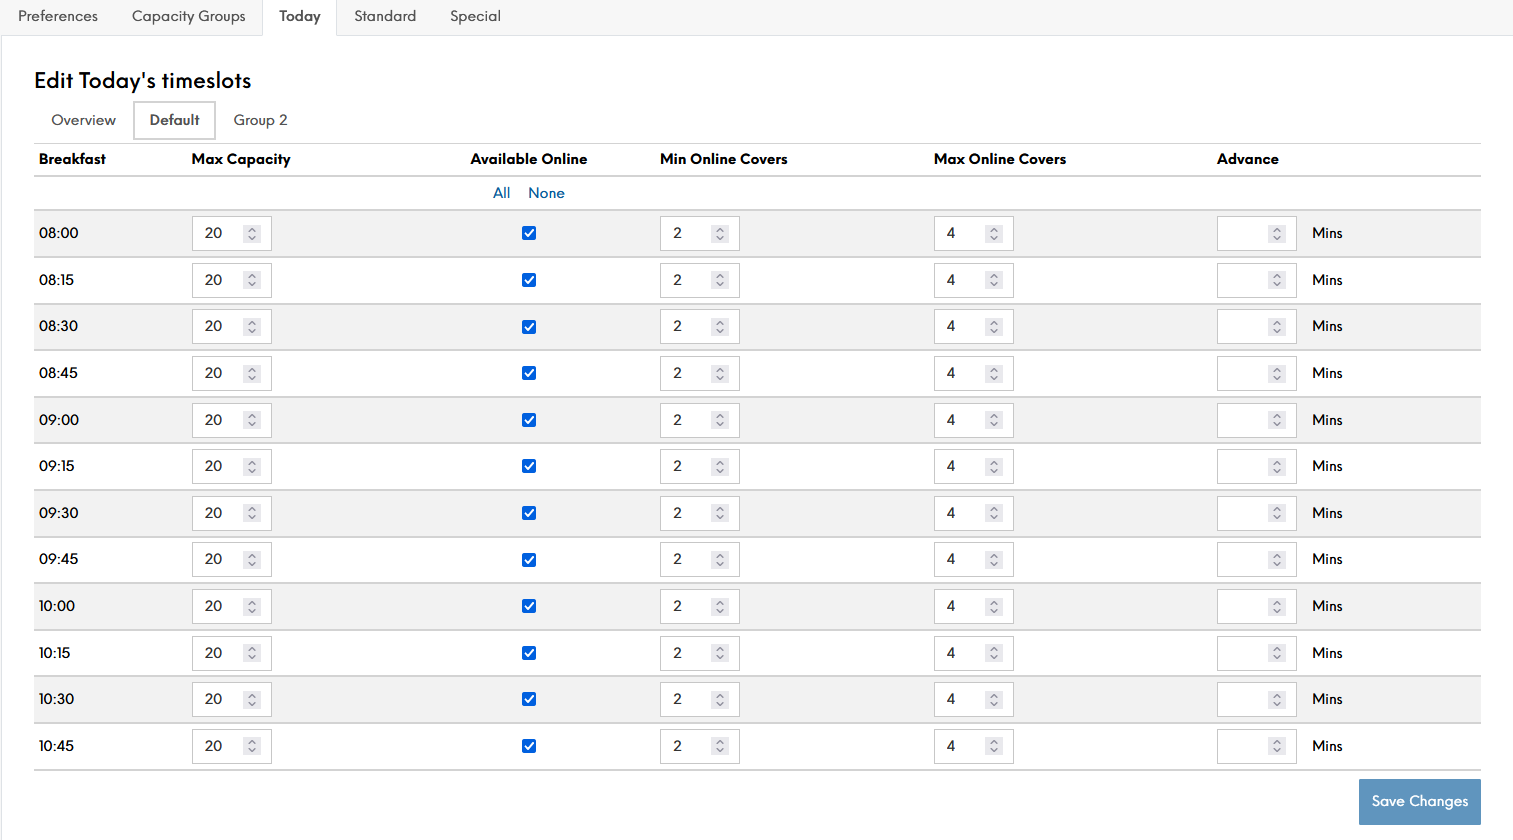Toggle Available Online checkbox for 08:15
The width and height of the screenshot is (1513, 840).
pyautogui.click(x=529, y=280)
